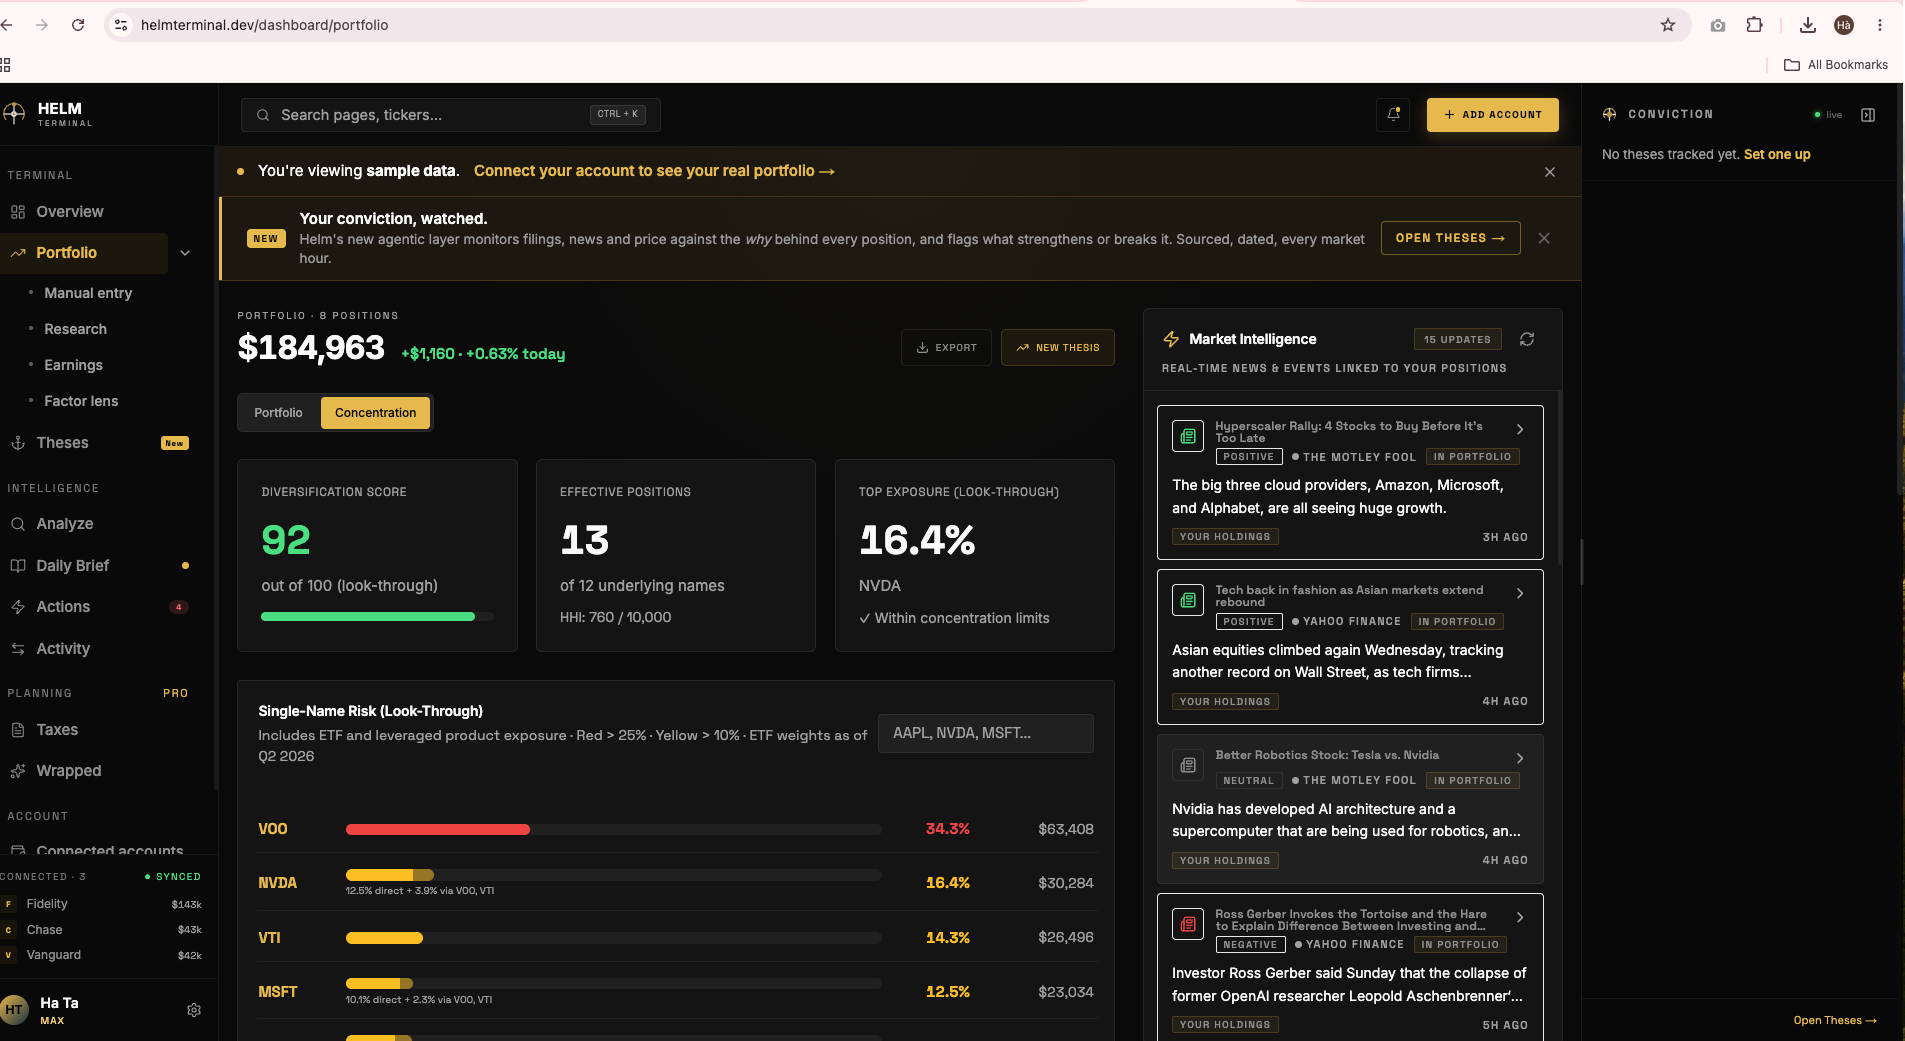This screenshot has width=1905, height=1041.
Task: Click the 15 Updates badge
Action: [1457, 340]
